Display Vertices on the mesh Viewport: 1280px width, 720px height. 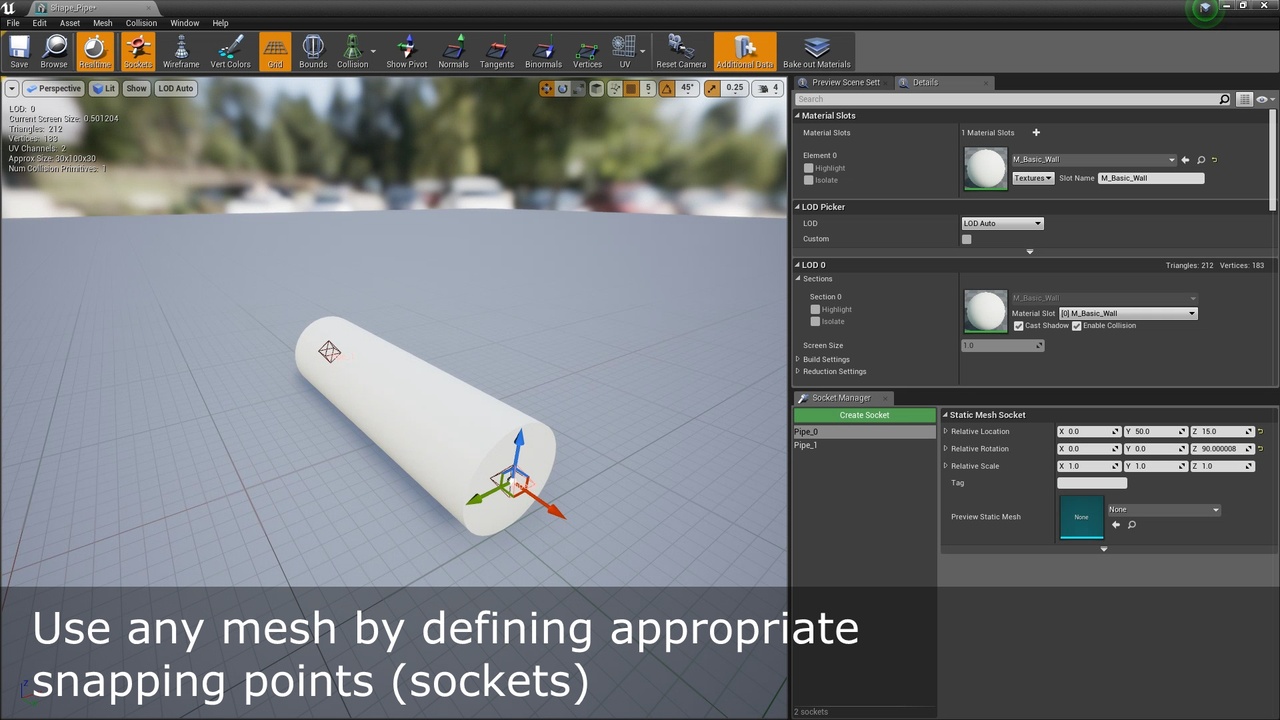(x=587, y=52)
